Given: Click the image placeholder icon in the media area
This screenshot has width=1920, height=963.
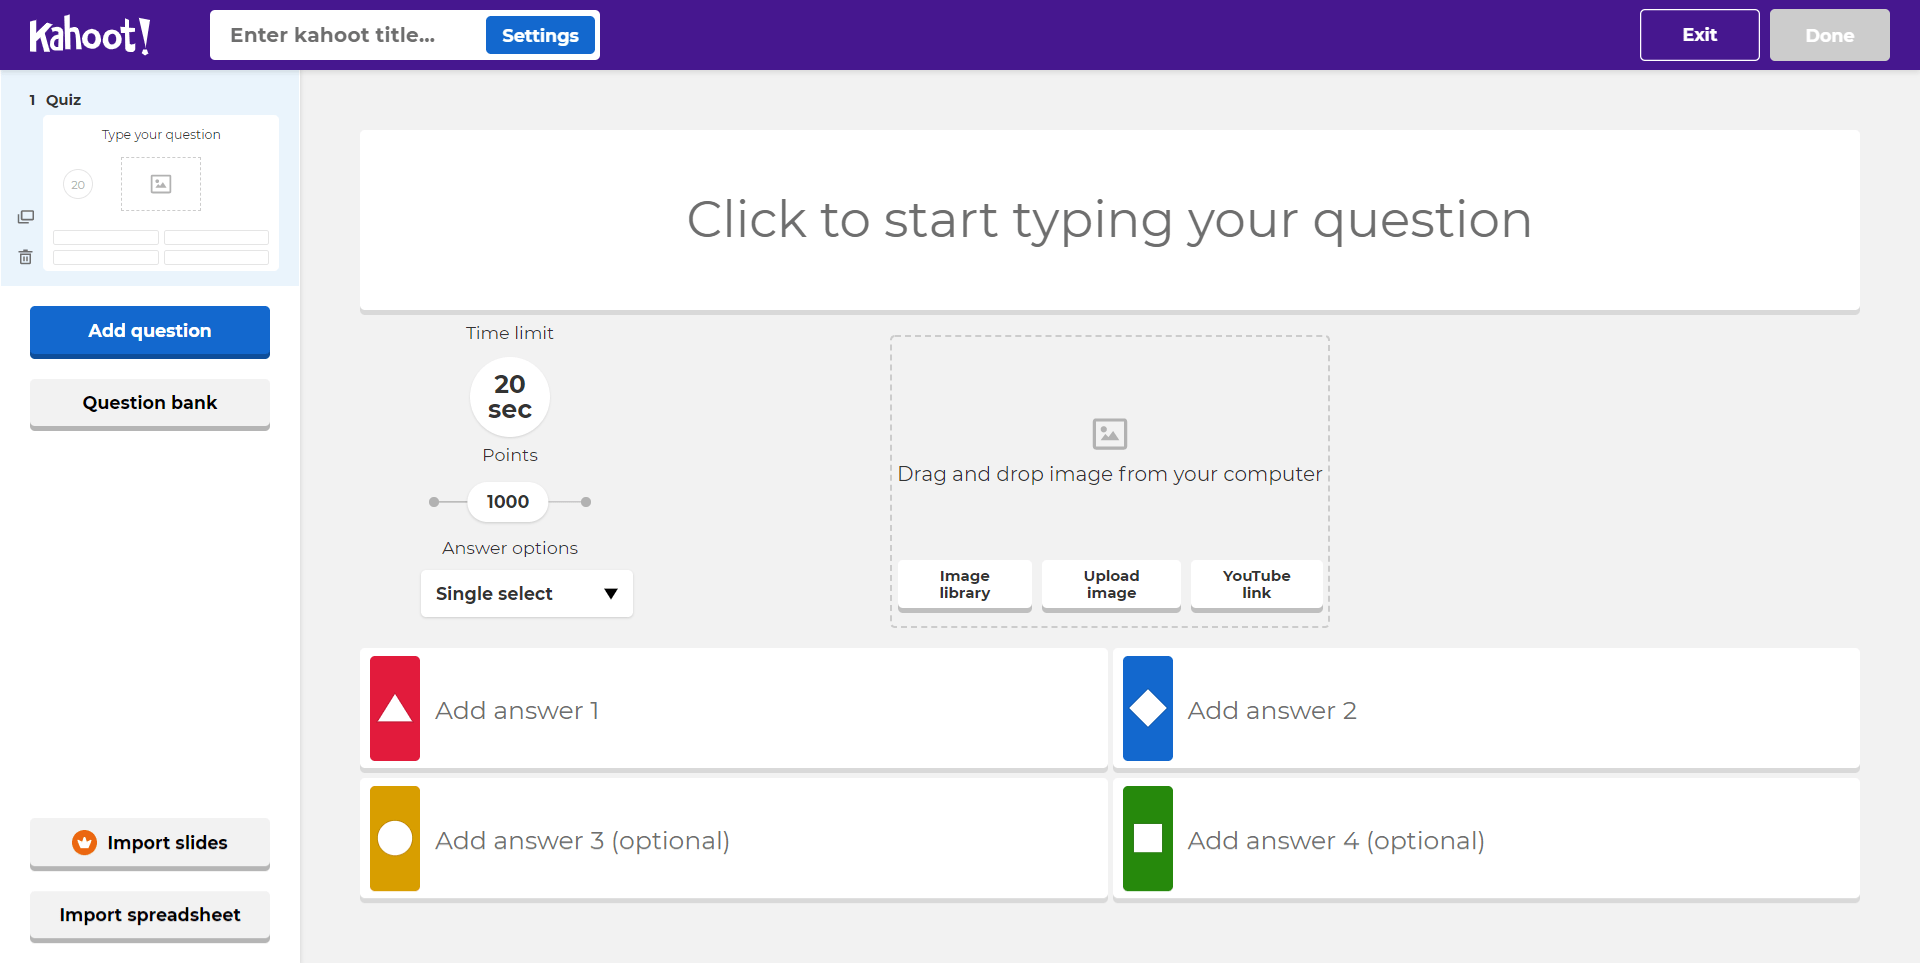Looking at the screenshot, I should (1108, 434).
